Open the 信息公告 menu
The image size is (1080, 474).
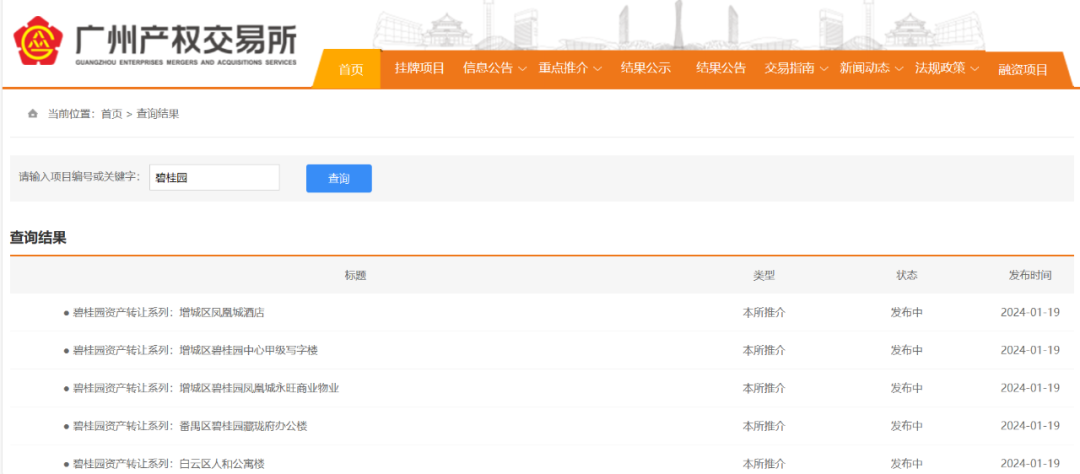click(488, 68)
